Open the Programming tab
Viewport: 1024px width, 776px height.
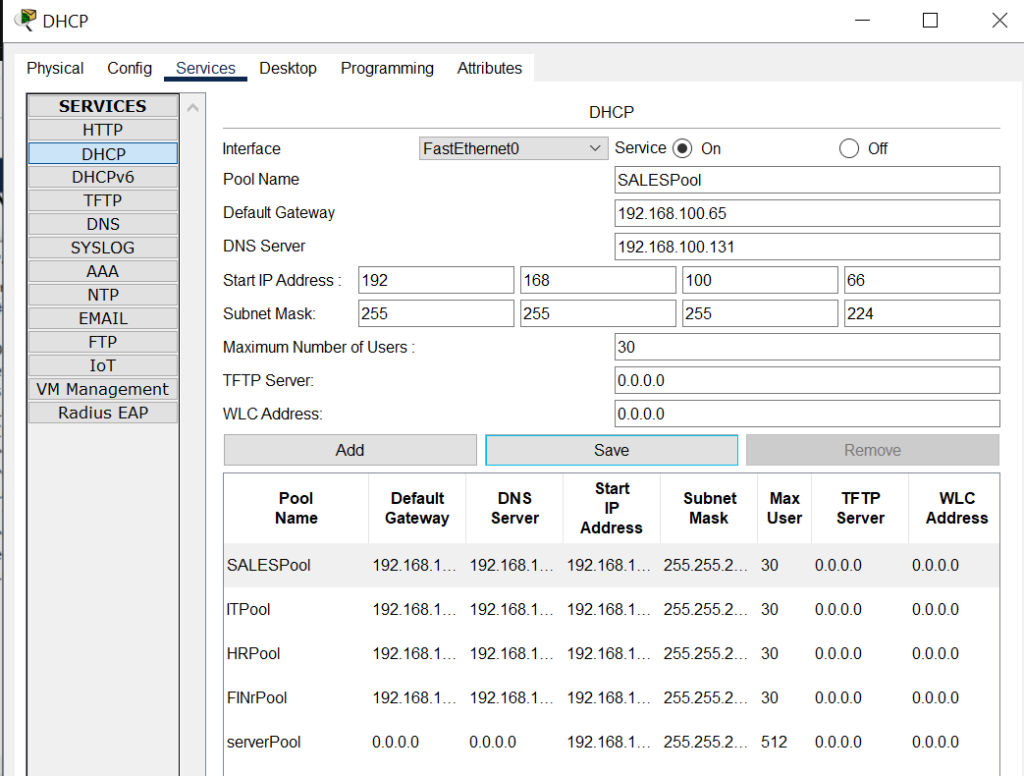(x=387, y=68)
